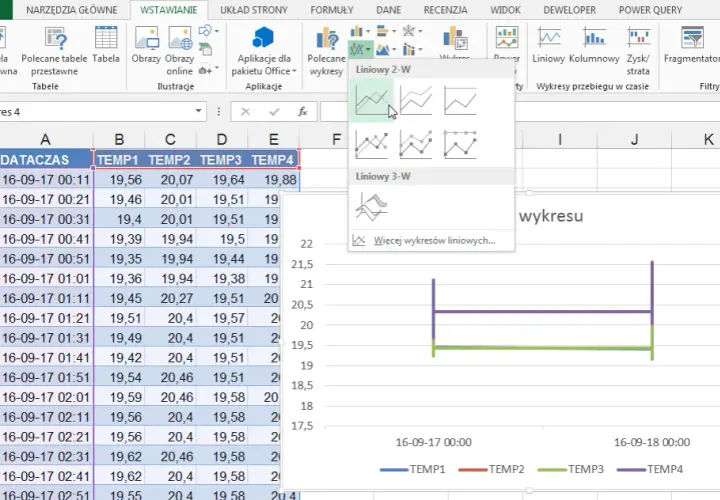Image resolution: width=720 pixels, height=500 pixels.
Task: Click the purple TEMP4 chart line
Action: [543, 311]
